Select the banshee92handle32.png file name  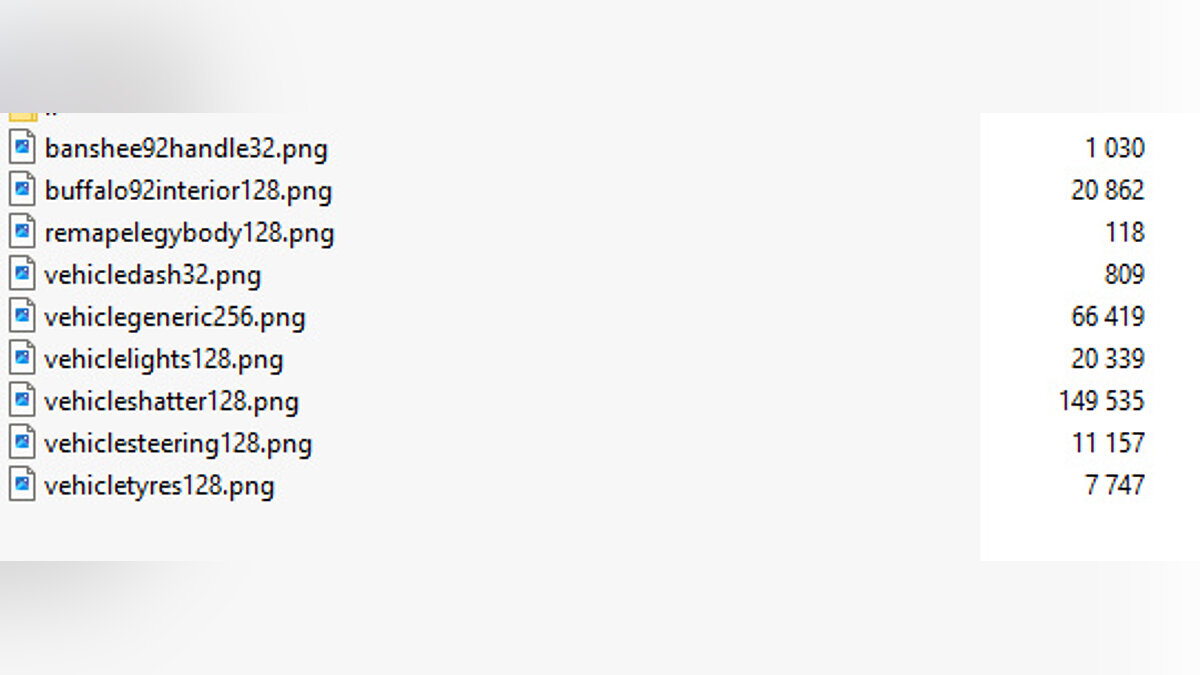186,149
